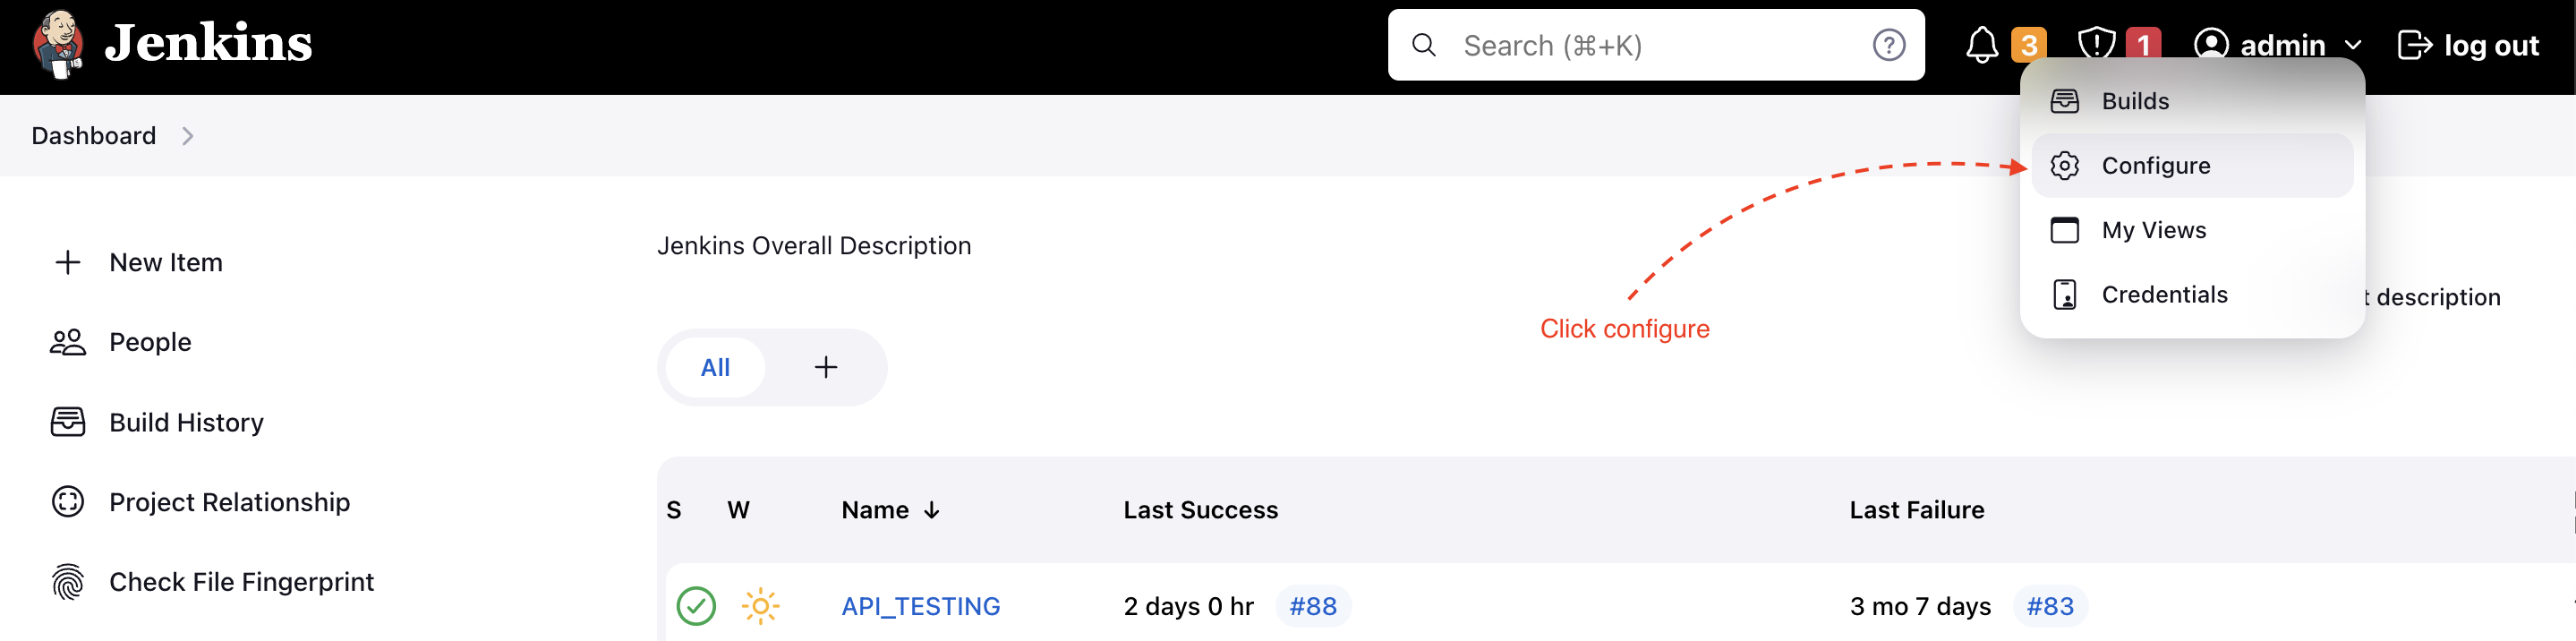
Task: Open the notifications bell icon
Action: tap(1981, 45)
